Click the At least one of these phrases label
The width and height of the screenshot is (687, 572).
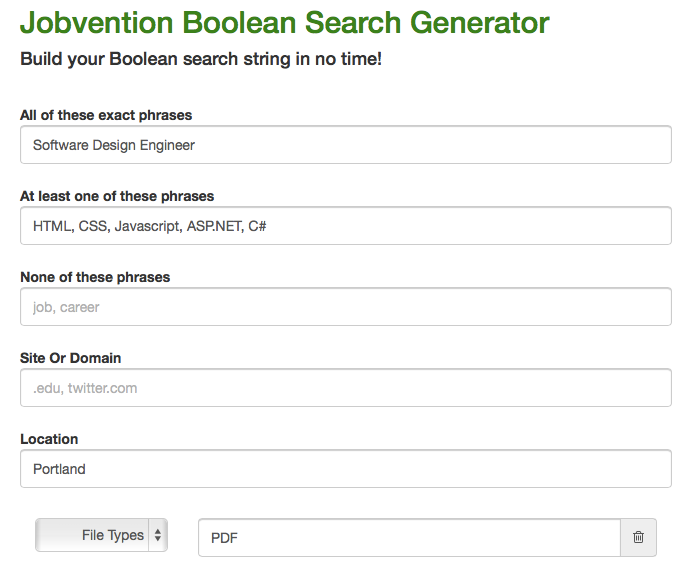(117, 196)
